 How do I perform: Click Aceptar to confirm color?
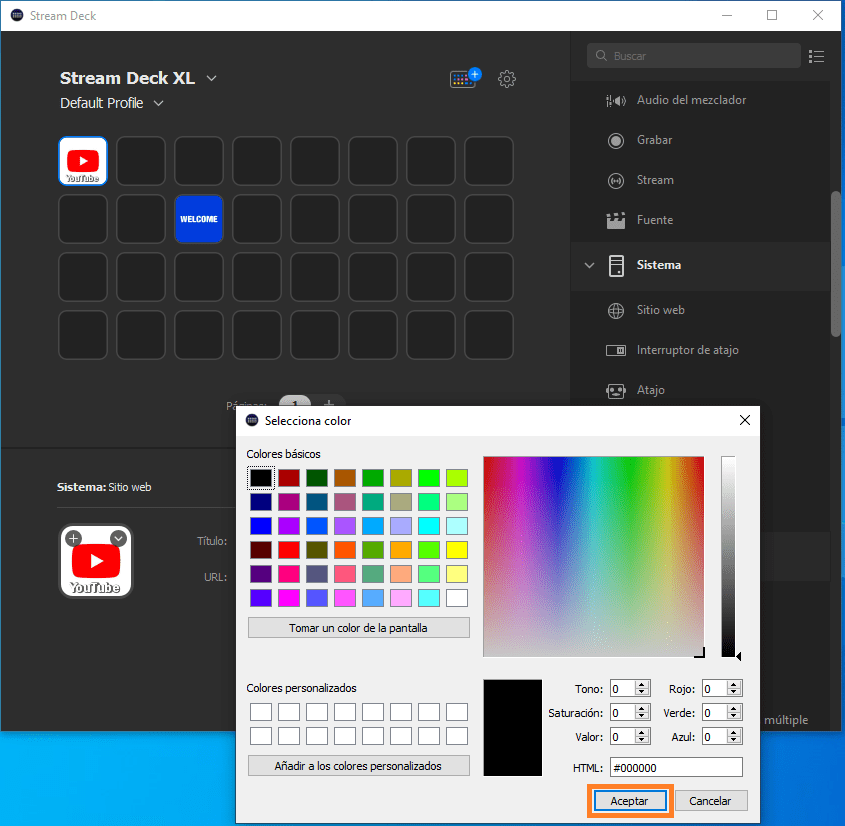pos(629,801)
